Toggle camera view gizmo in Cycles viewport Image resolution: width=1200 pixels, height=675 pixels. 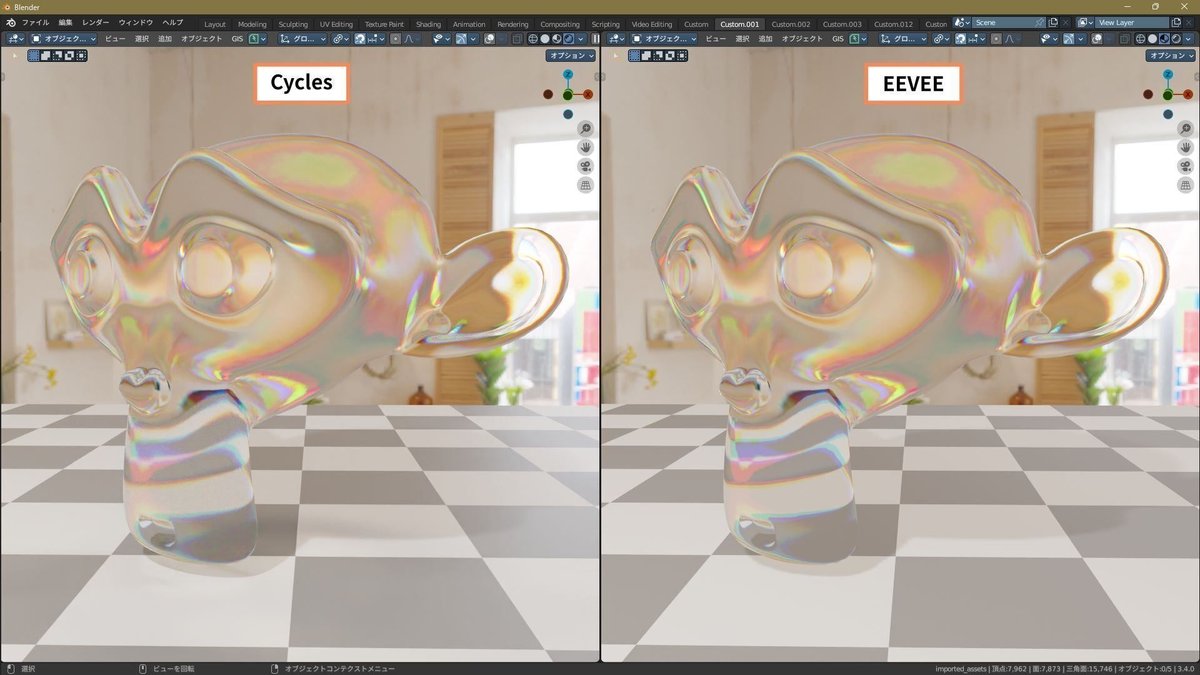[585, 166]
